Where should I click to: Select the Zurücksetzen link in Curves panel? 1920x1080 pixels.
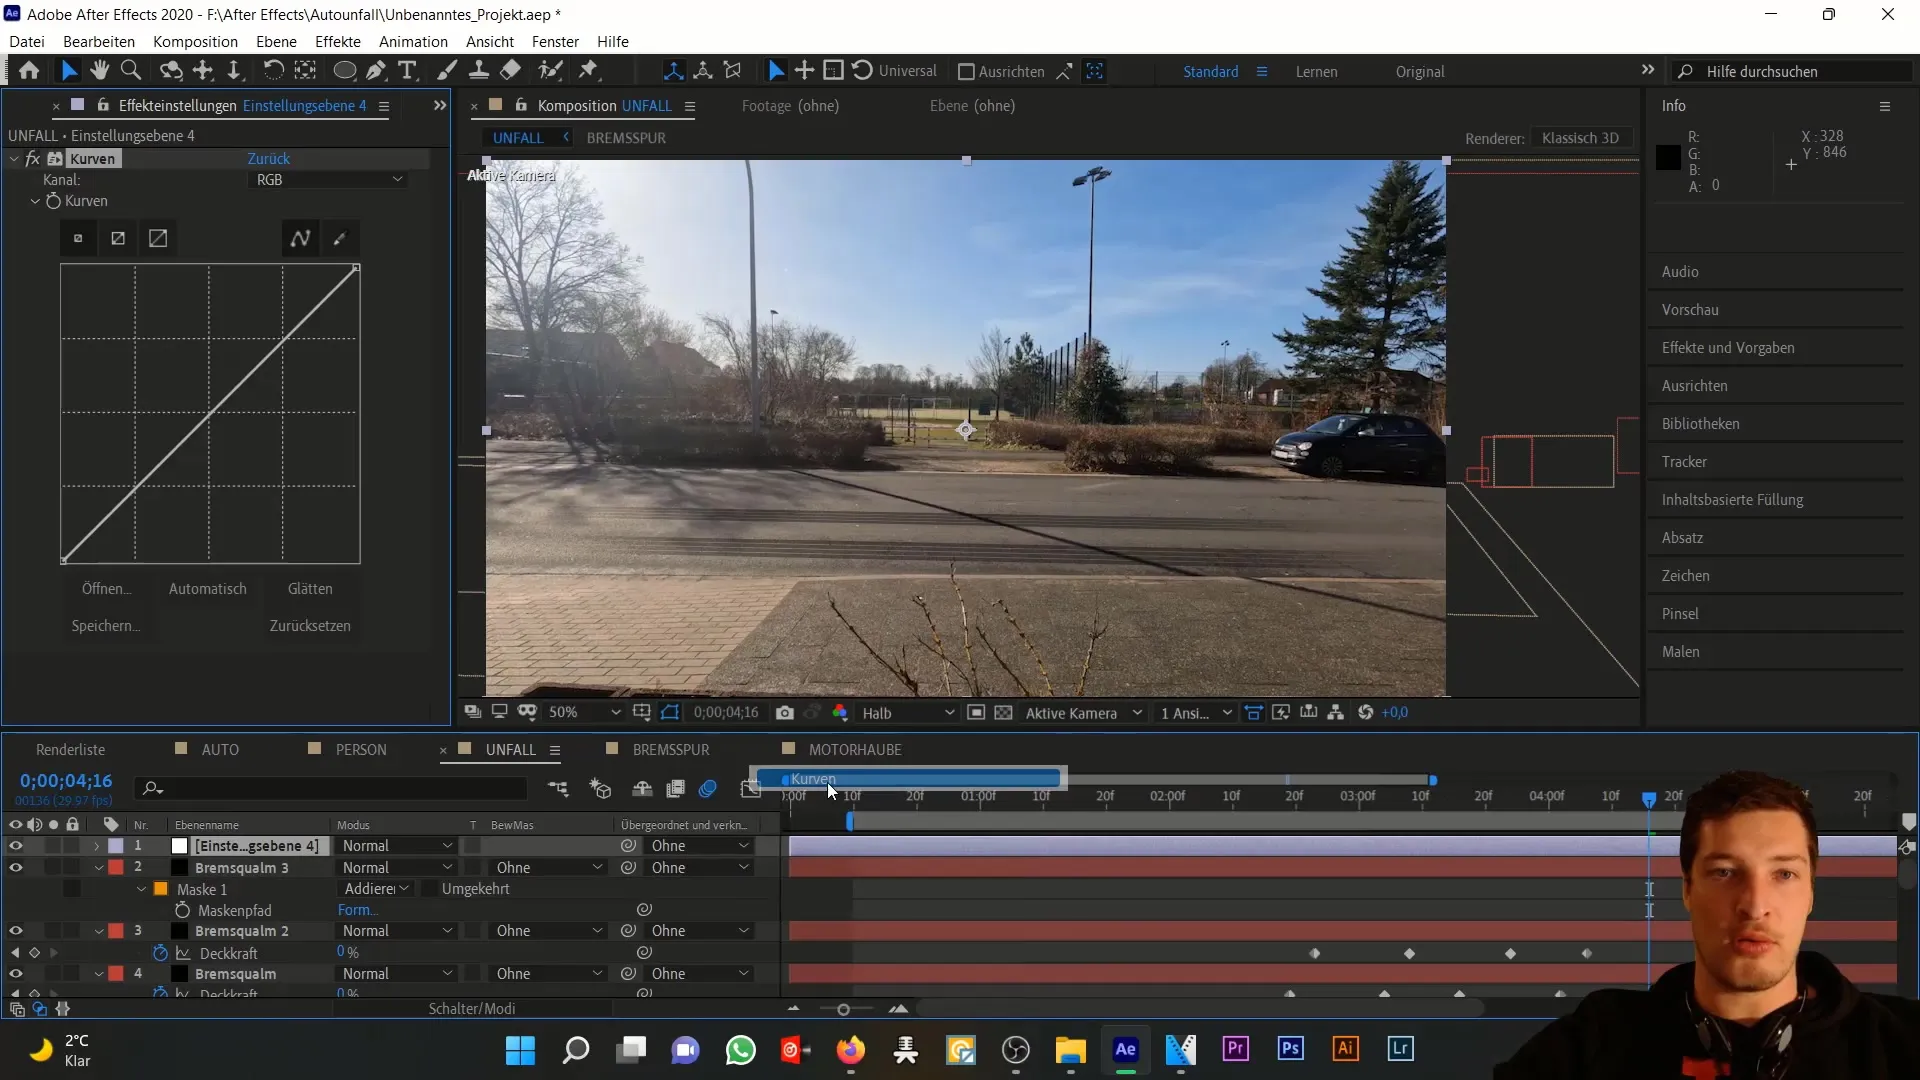[310, 625]
